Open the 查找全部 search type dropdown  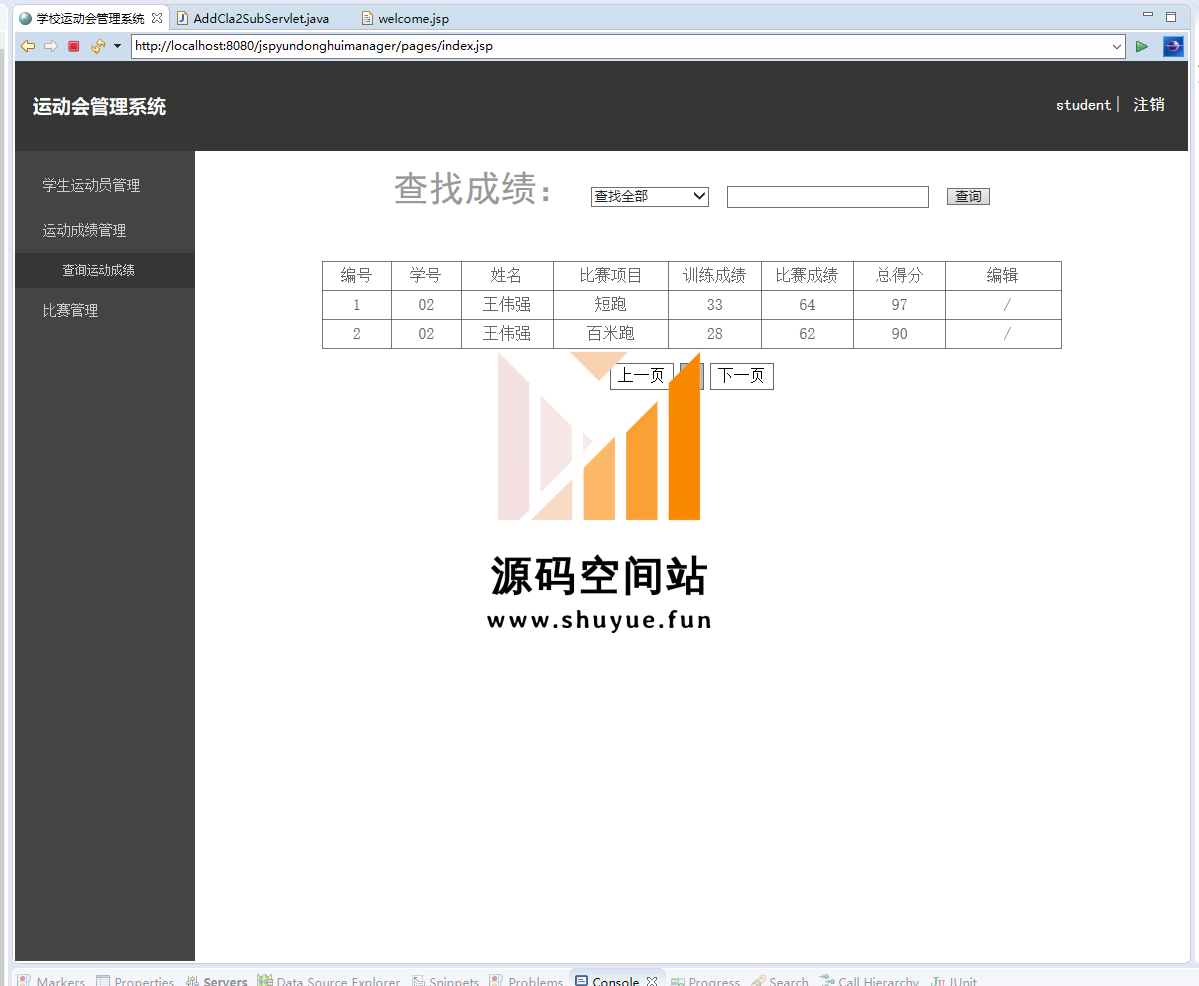[649, 197]
